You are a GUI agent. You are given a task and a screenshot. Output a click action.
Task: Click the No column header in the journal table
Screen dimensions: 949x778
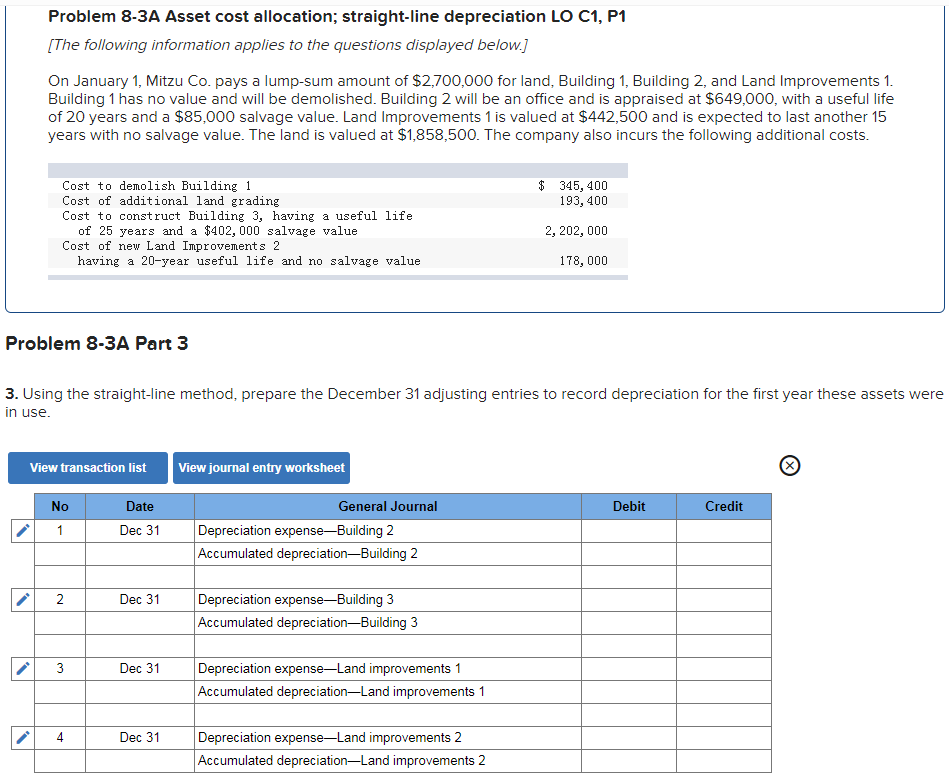coord(59,506)
